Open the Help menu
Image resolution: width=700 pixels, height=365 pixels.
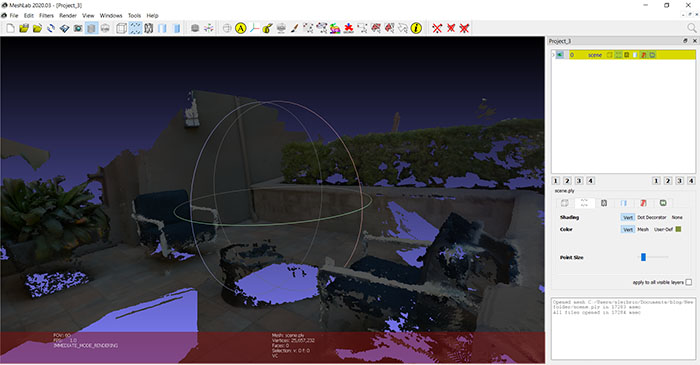click(152, 15)
